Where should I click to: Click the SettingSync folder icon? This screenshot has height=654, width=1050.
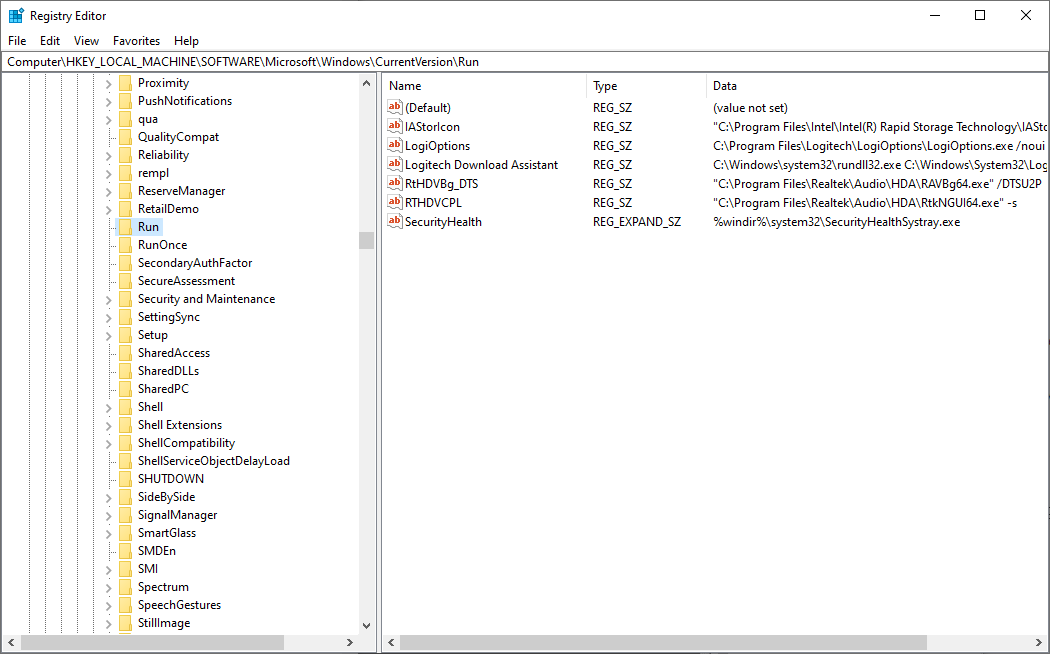(125, 317)
